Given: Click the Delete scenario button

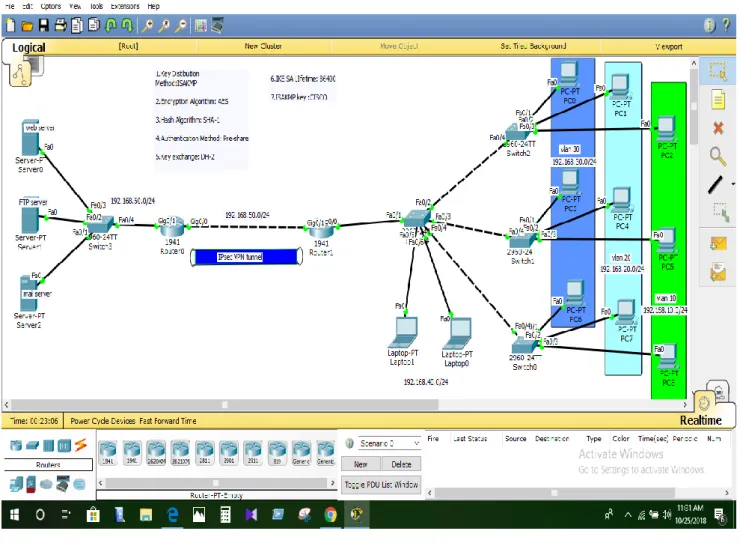Looking at the screenshot, I should click(401, 464).
